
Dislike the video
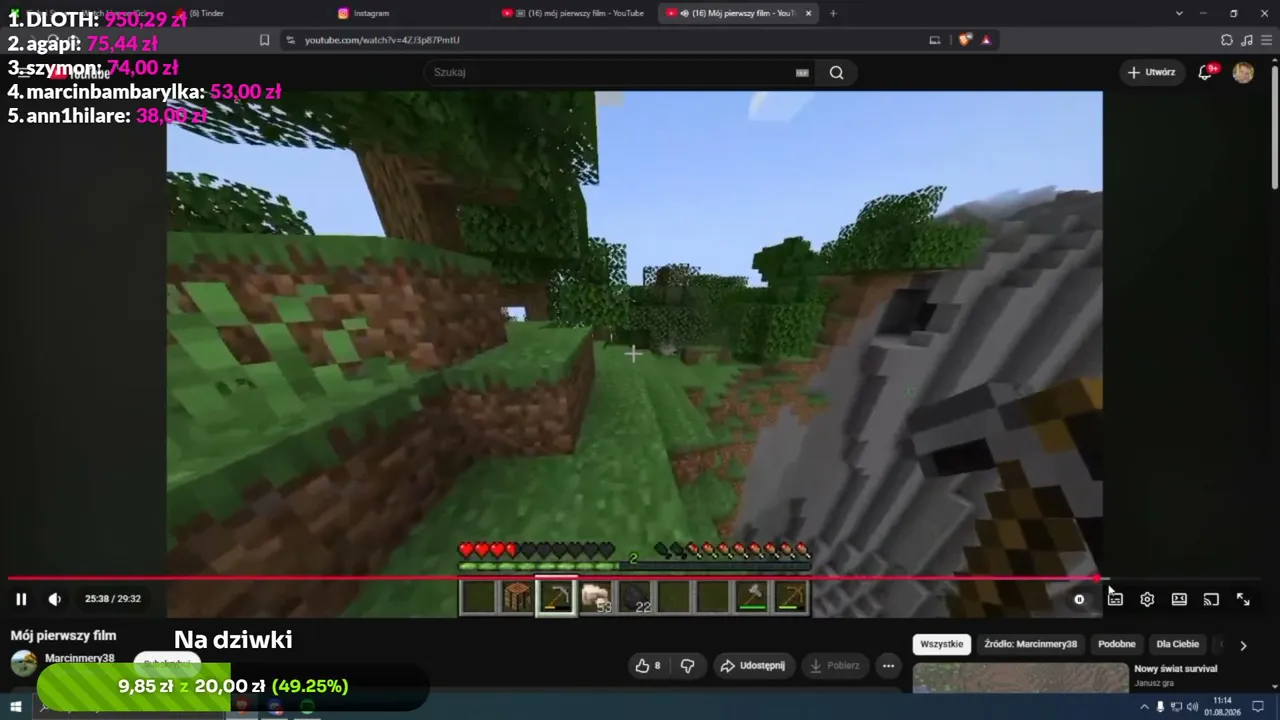(687, 666)
